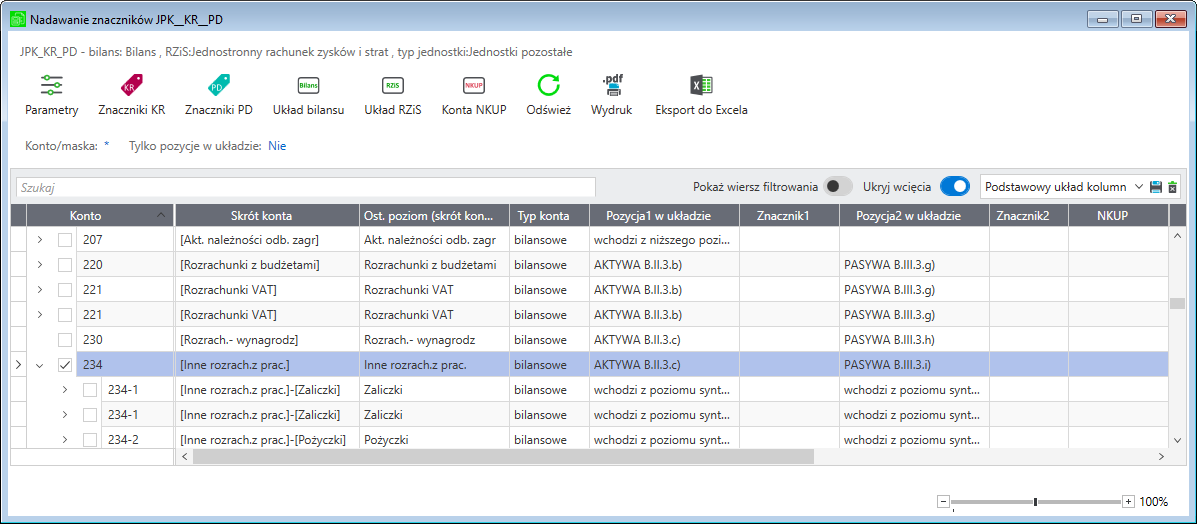Click the zoom slider plus button
Image resolution: width=1197 pixels, height=524 pixels.
coord(1128,502)
